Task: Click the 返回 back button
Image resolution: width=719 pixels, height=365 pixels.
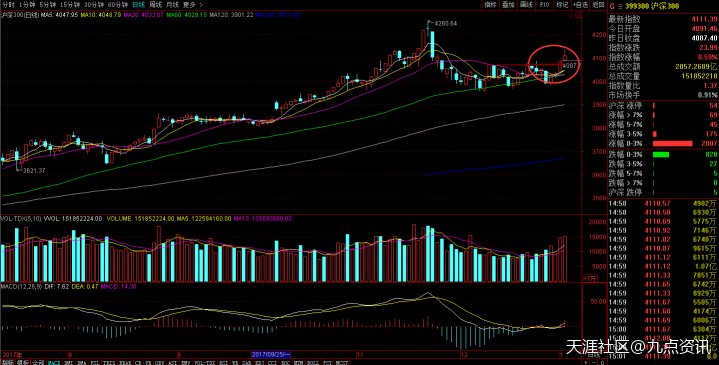Action: 598,5
